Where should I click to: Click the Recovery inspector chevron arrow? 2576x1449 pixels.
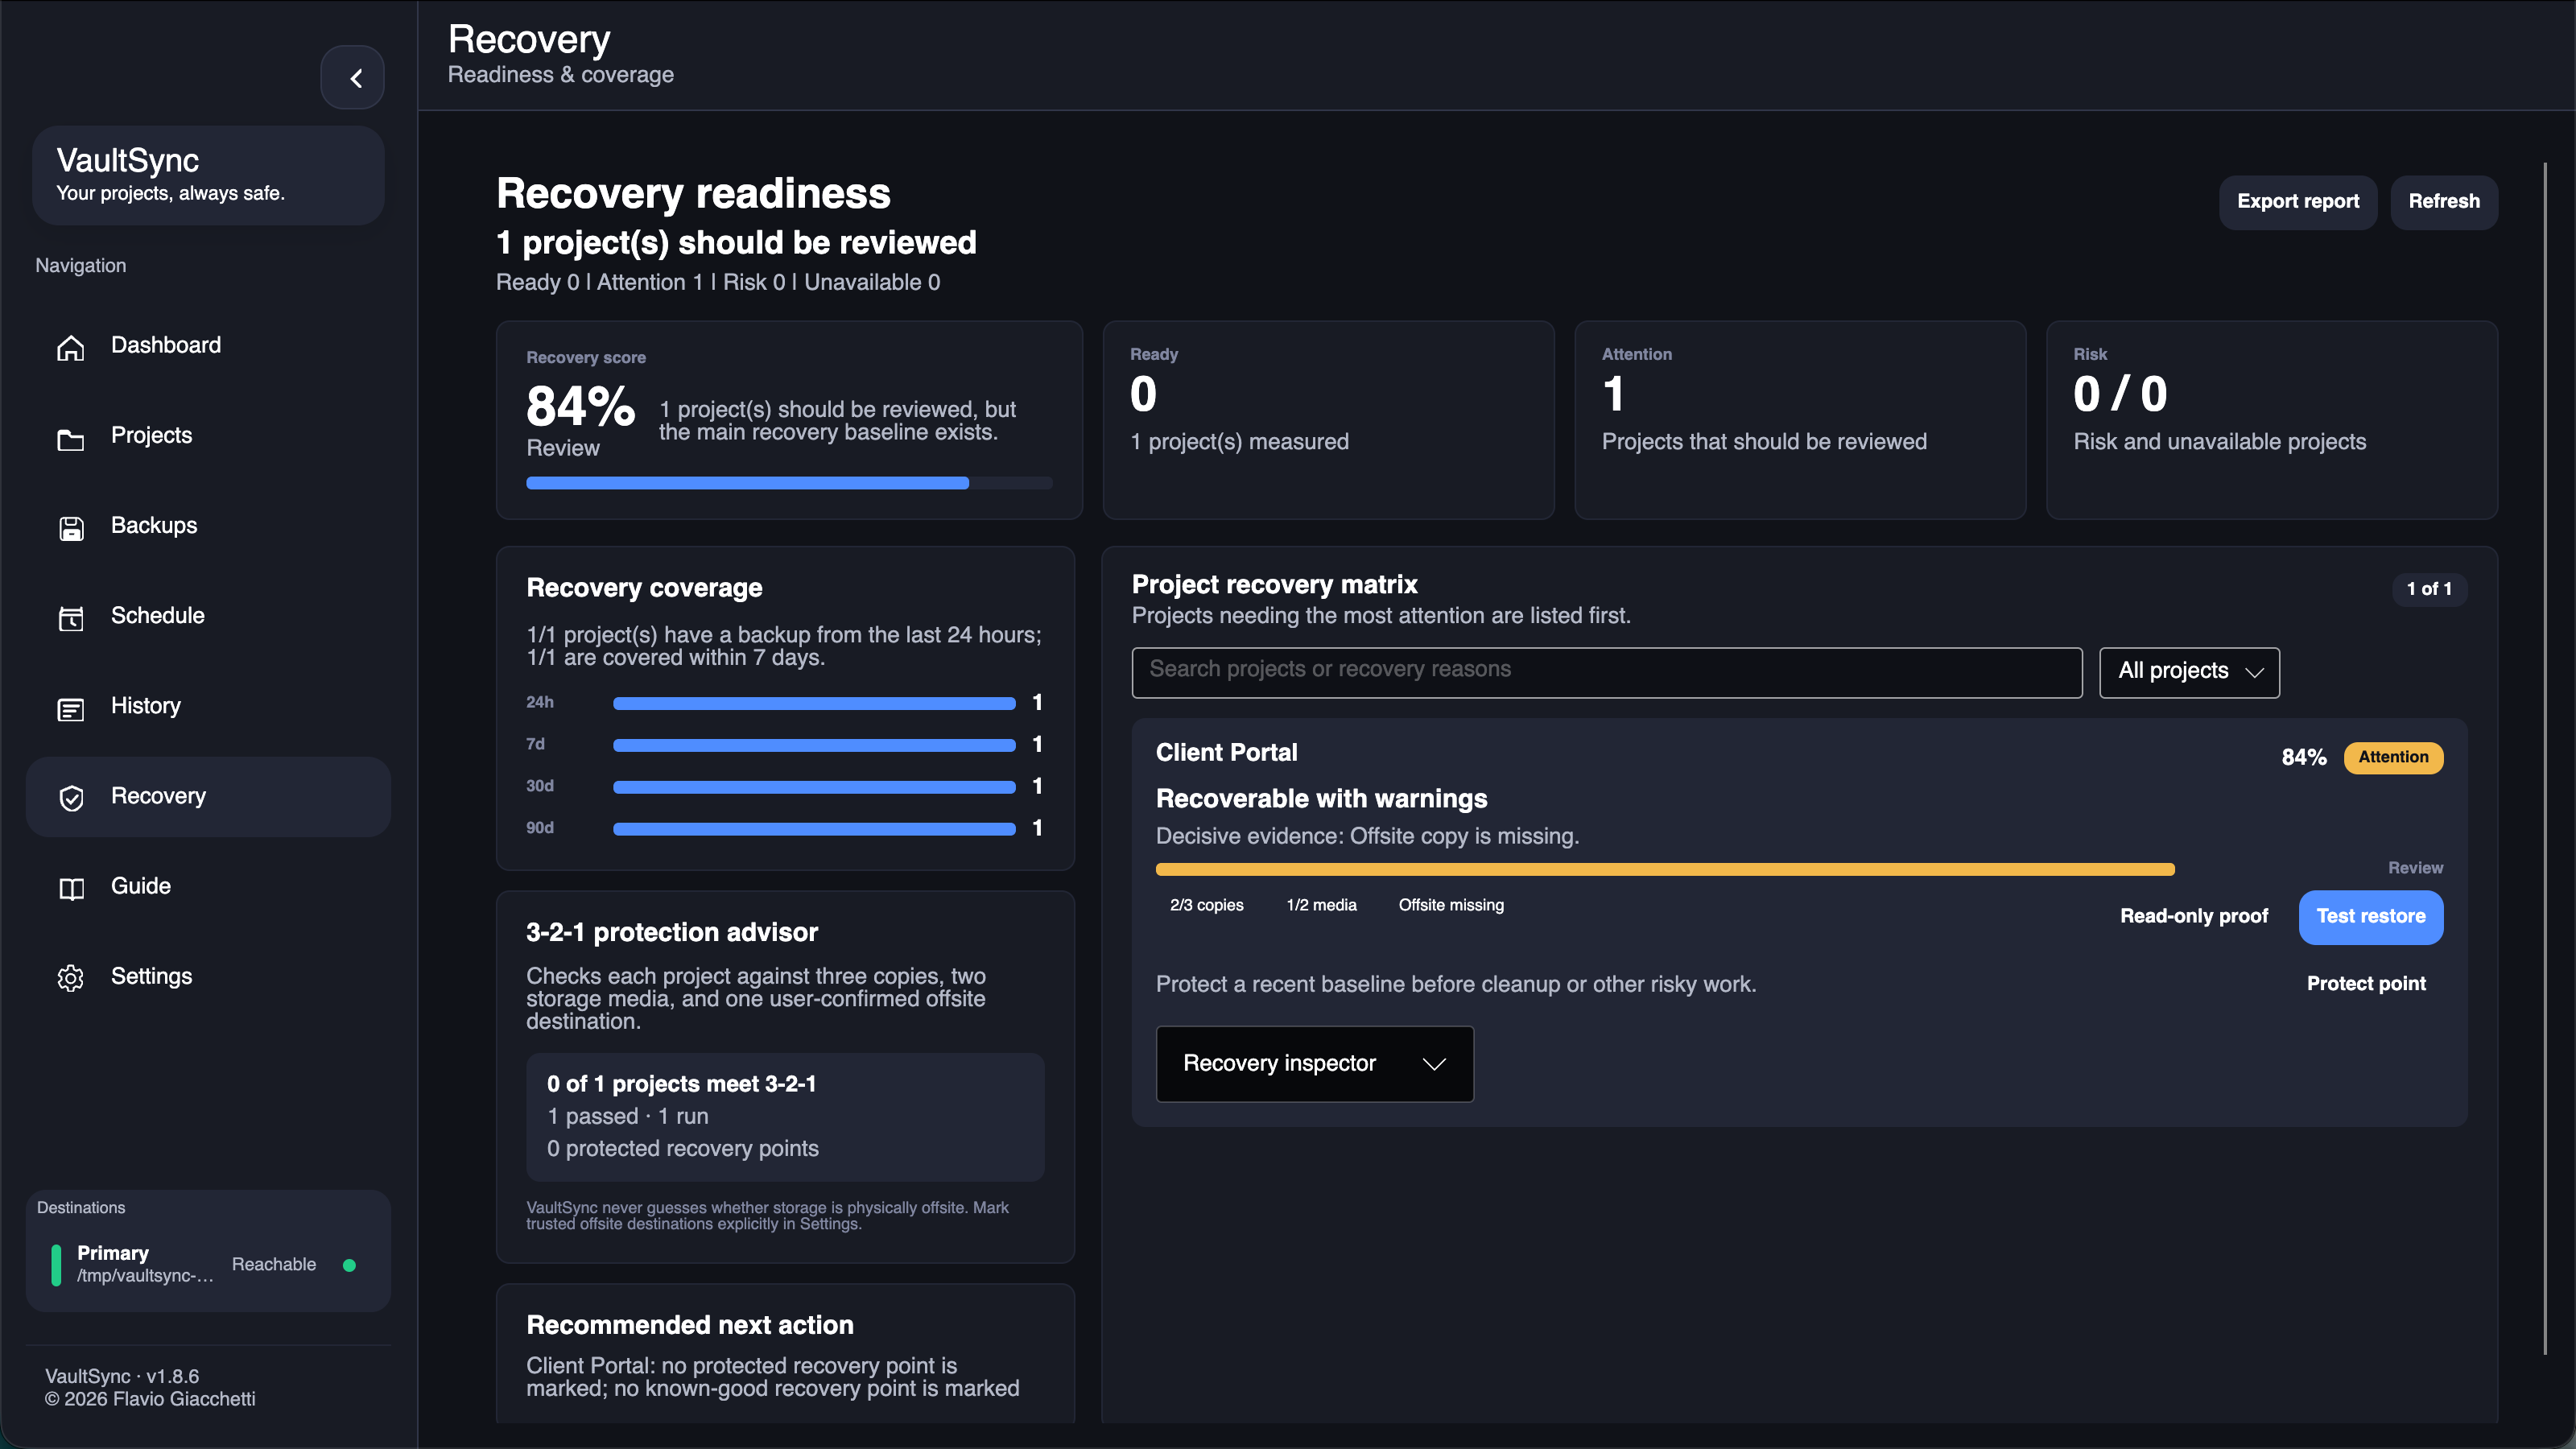(x=1434, y=1064)
